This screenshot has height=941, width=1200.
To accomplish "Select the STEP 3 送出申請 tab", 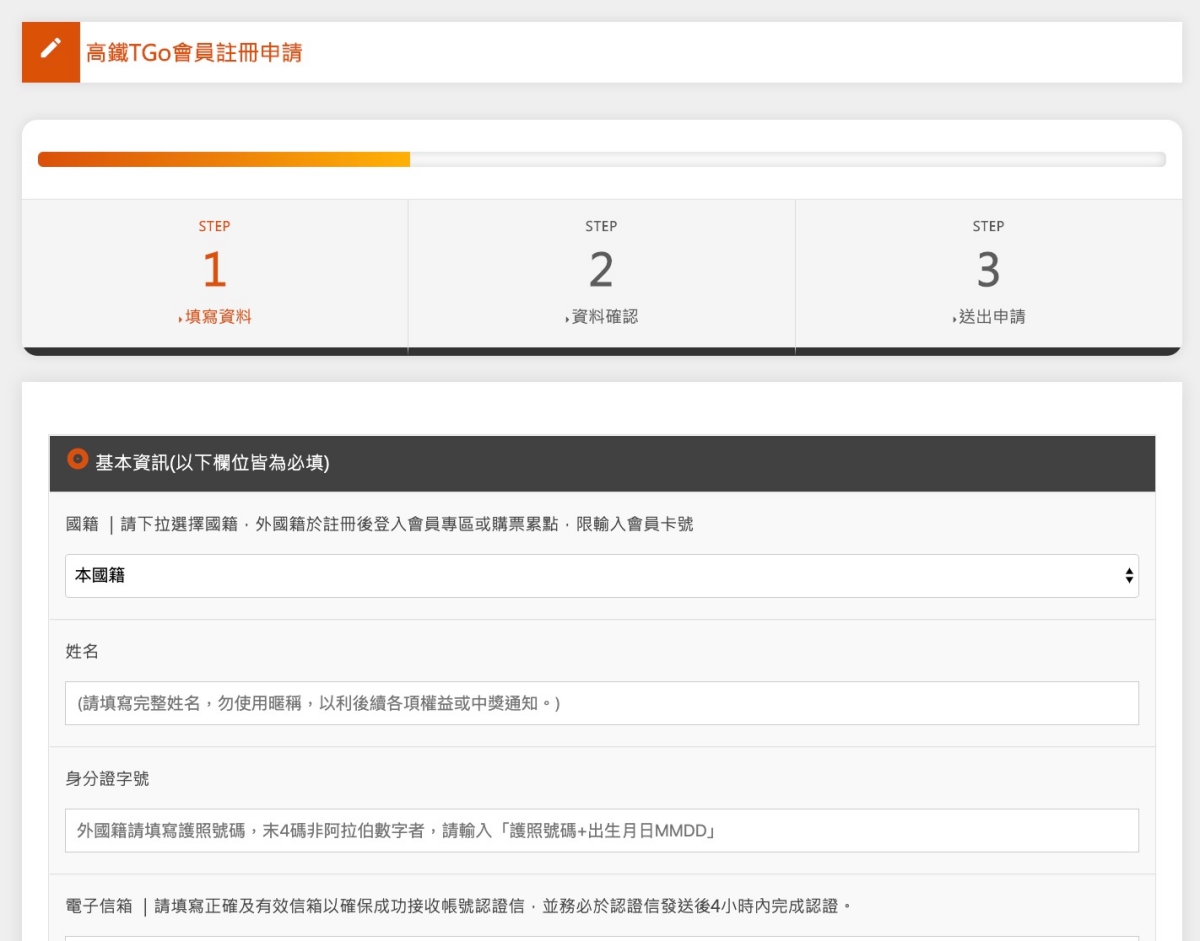I will tap(988, 274).
